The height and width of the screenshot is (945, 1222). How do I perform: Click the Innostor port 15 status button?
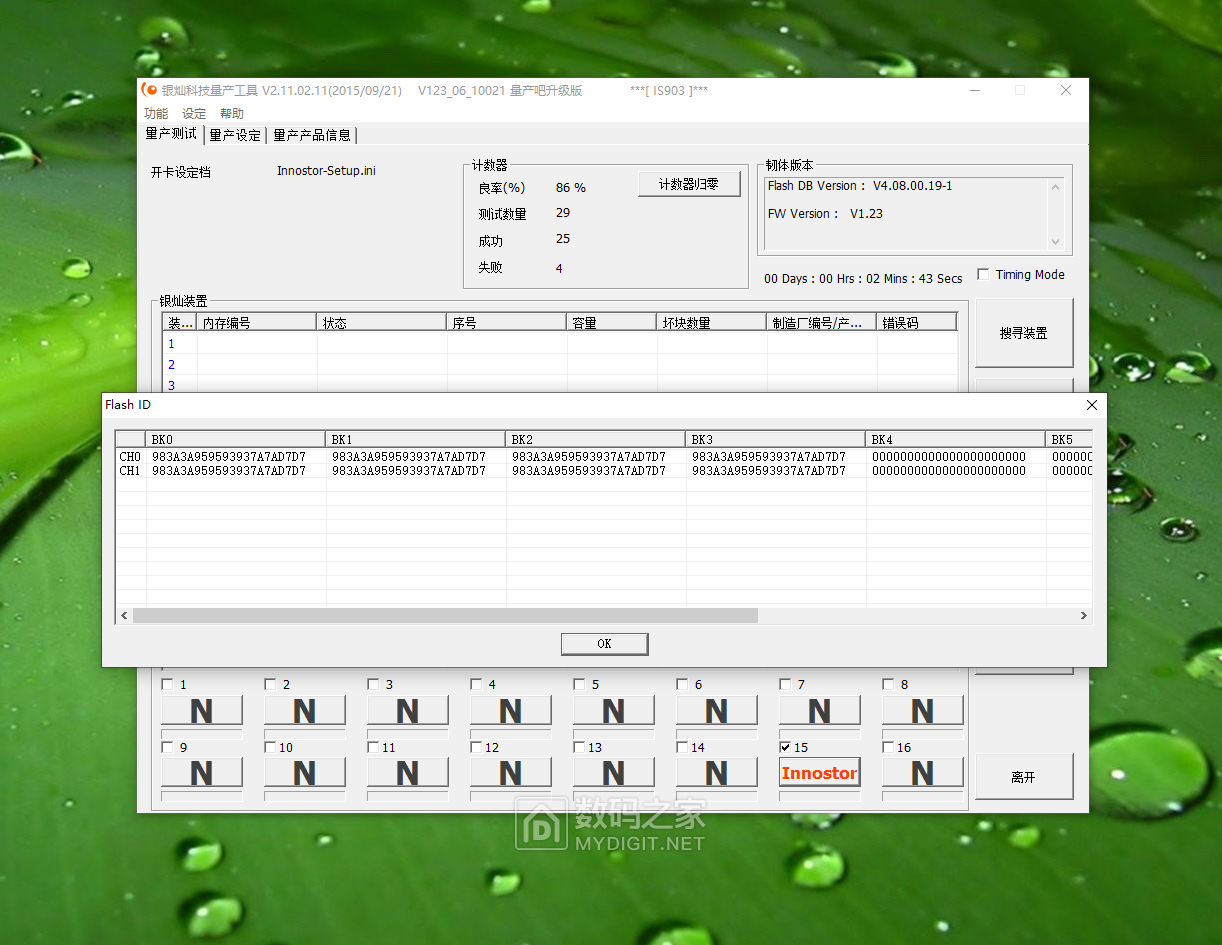coord(819,773)
